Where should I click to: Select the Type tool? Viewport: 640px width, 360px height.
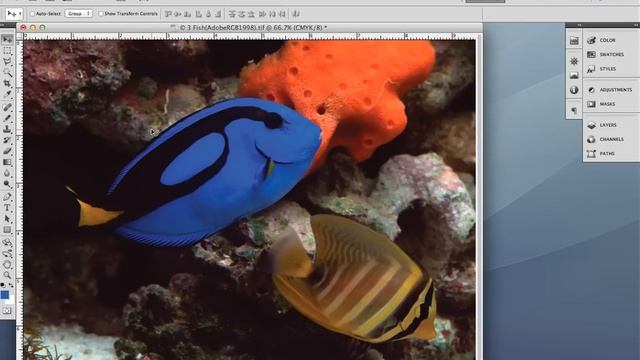point(7,208)
